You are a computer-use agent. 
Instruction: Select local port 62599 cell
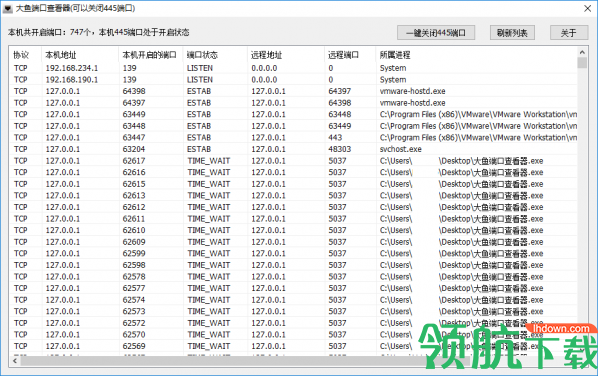(134, 254)
